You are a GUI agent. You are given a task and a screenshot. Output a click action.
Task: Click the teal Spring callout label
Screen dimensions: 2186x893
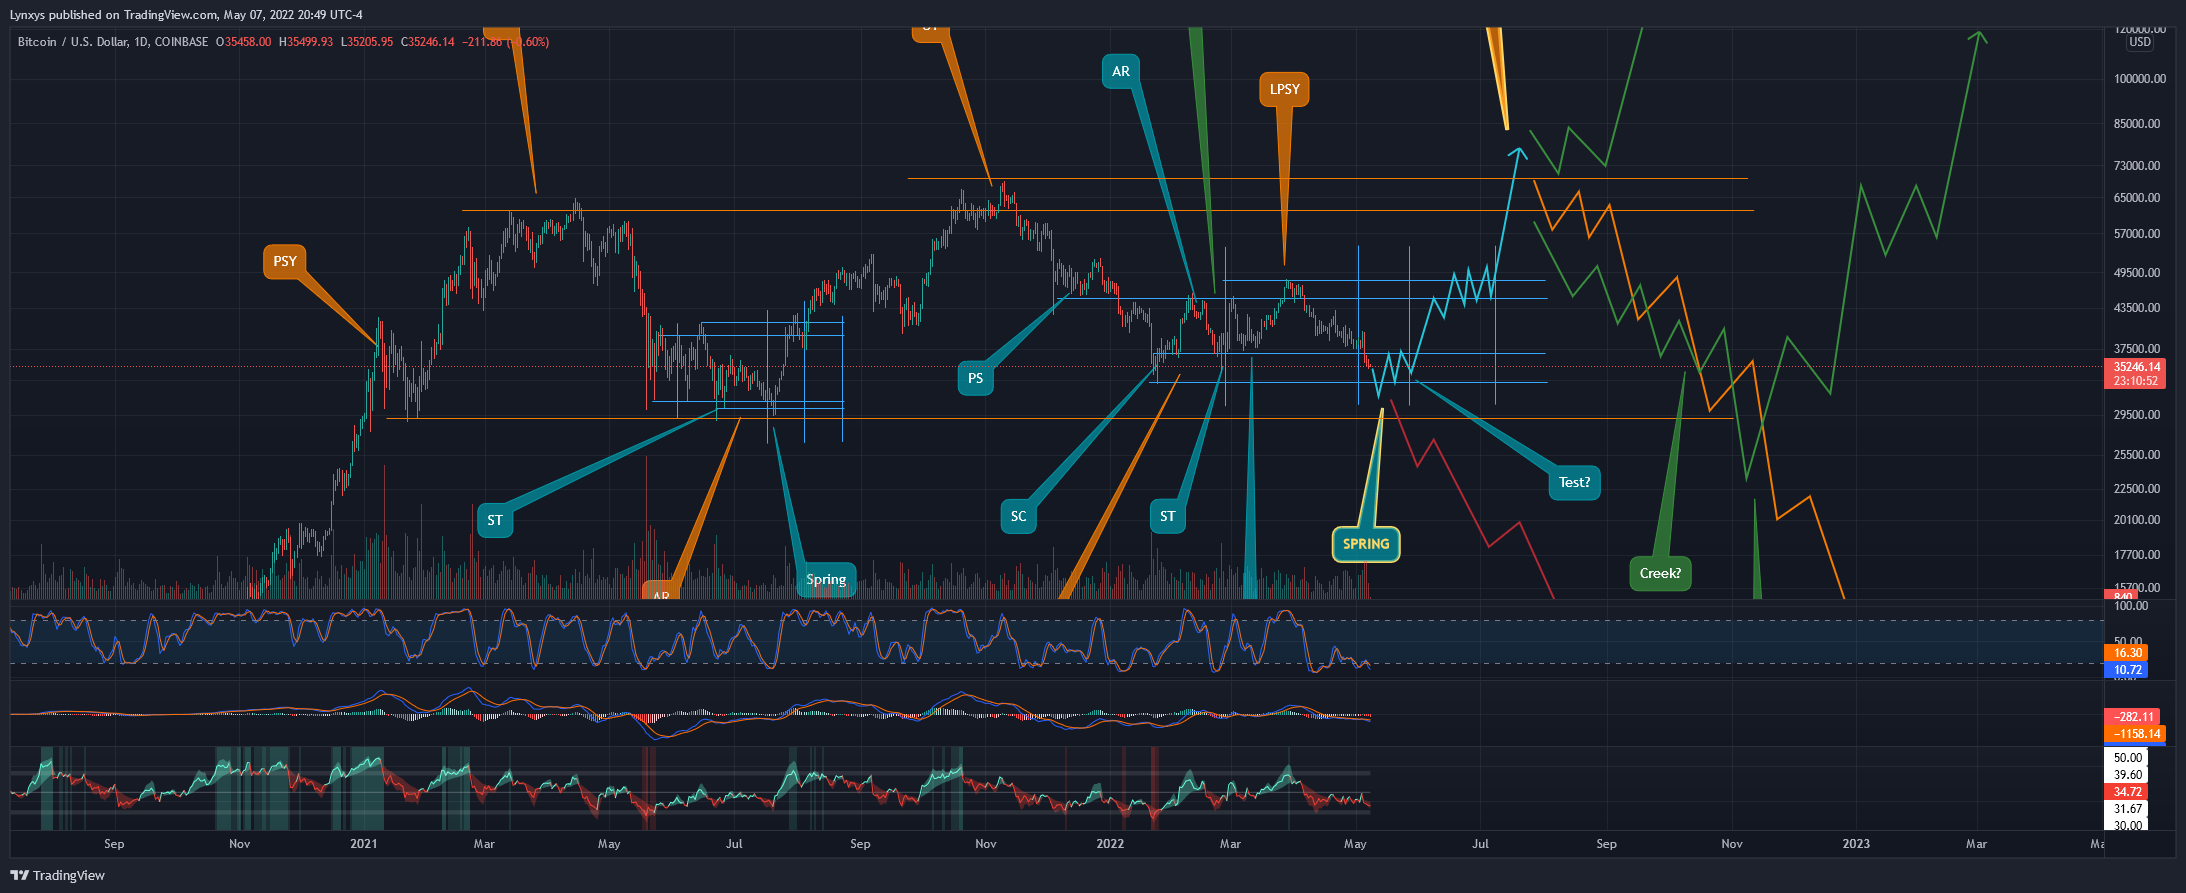pyautogui.click(x=826, y=579)
